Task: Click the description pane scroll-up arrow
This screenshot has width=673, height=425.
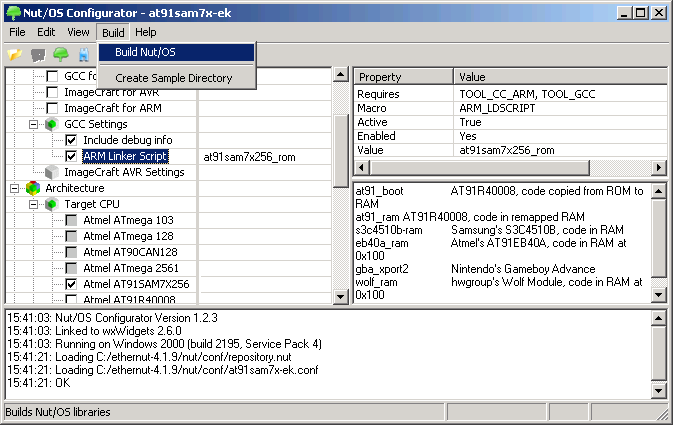Action: pos(659,191)
